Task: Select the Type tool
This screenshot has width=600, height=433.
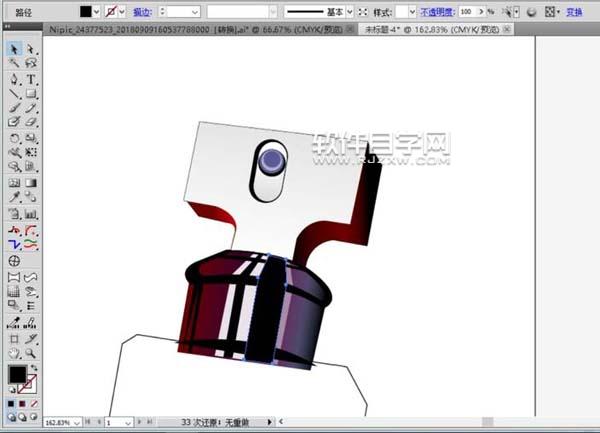Action: coord(31,78)
